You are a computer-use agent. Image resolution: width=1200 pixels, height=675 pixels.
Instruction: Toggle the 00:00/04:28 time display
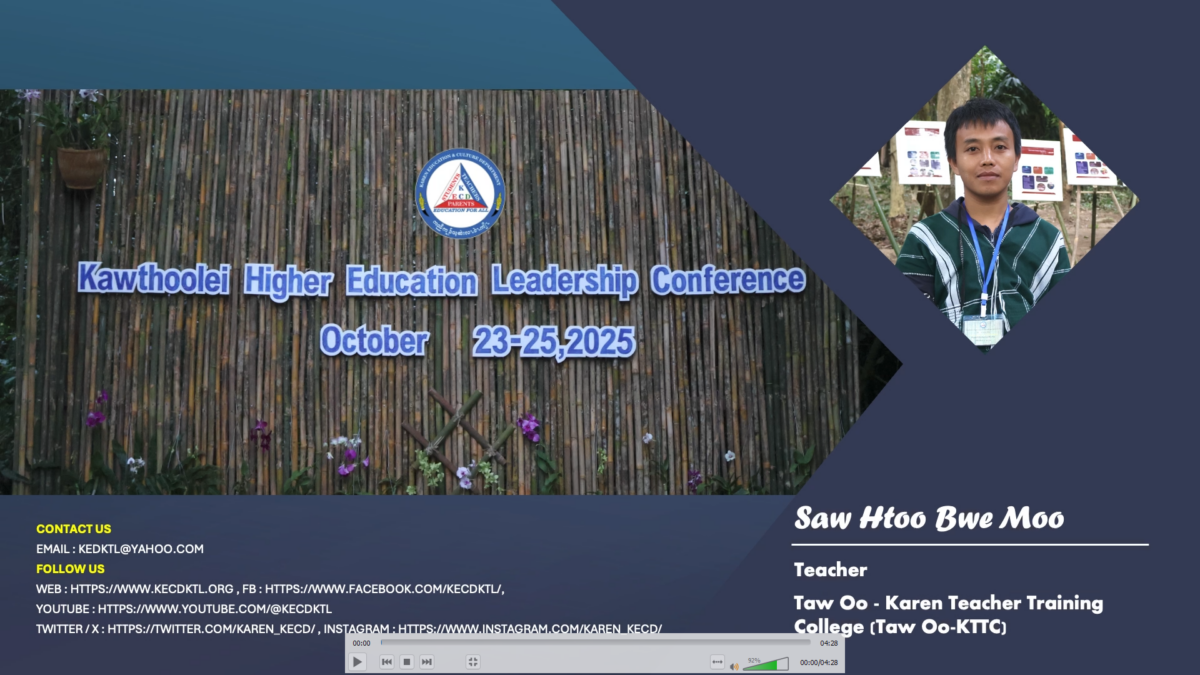click(818, 663)
